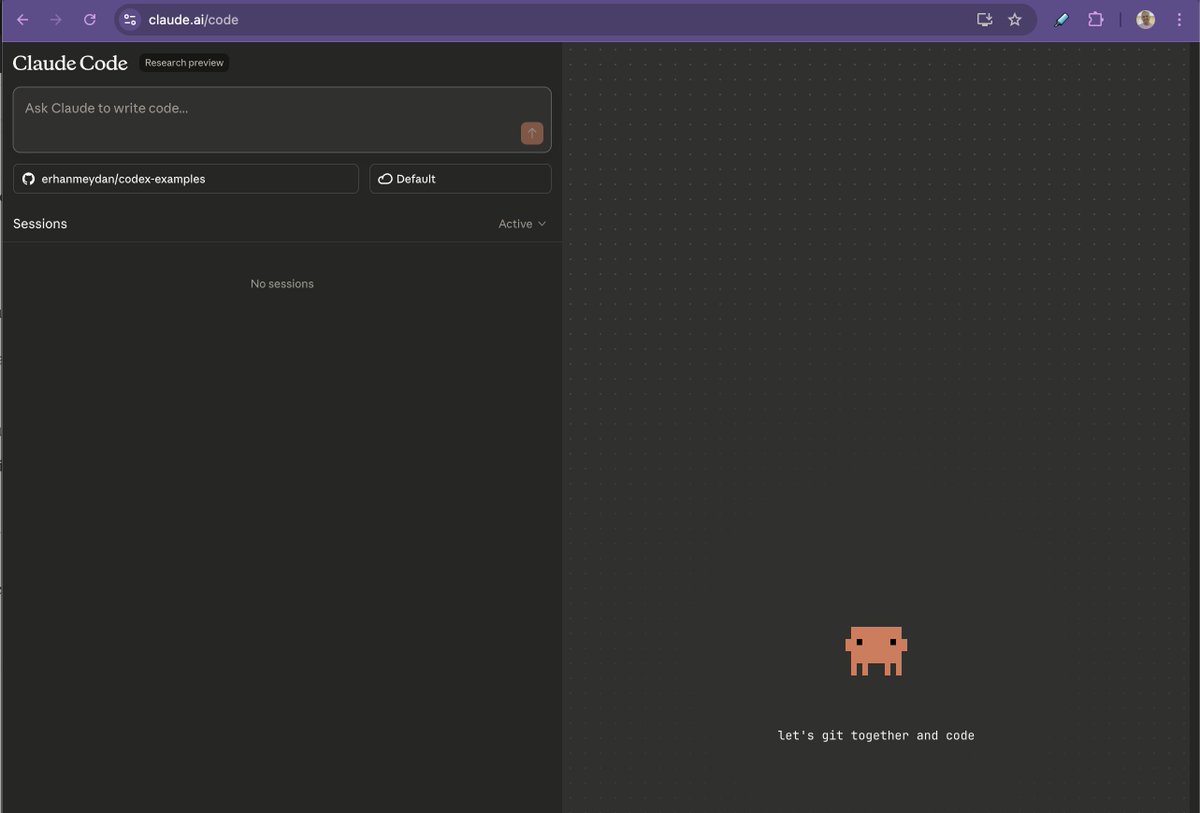Open site information icon in address bar
Viewport: 1200px width, 813px height.
click(x=130, y=19)
